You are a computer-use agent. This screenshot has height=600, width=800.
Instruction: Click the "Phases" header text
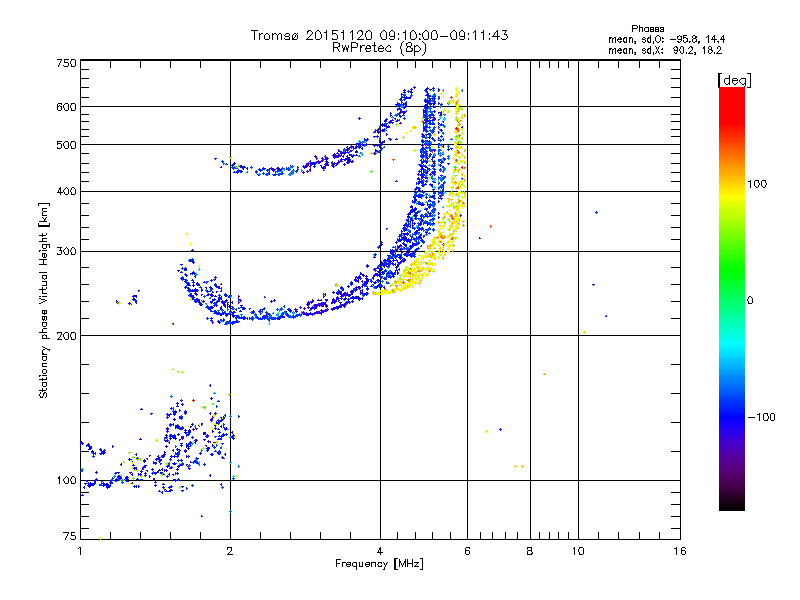(647, 29)
